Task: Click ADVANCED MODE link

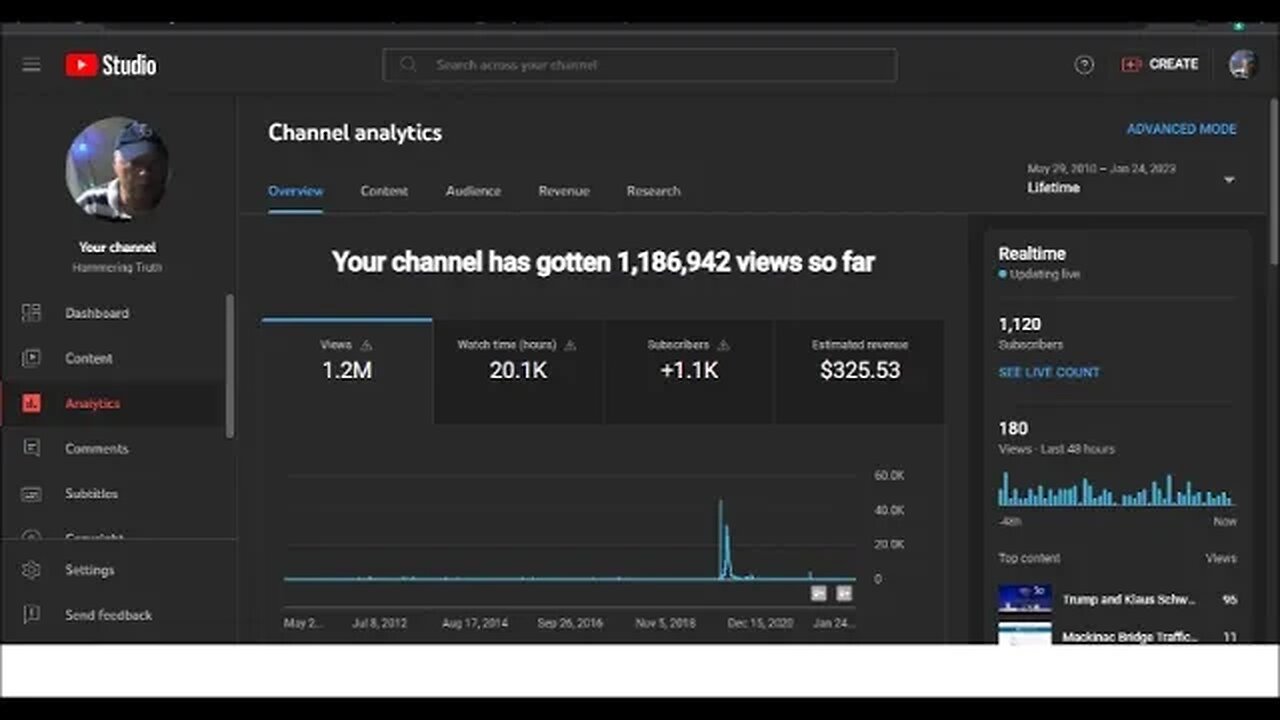Action: pos(1181,129)
